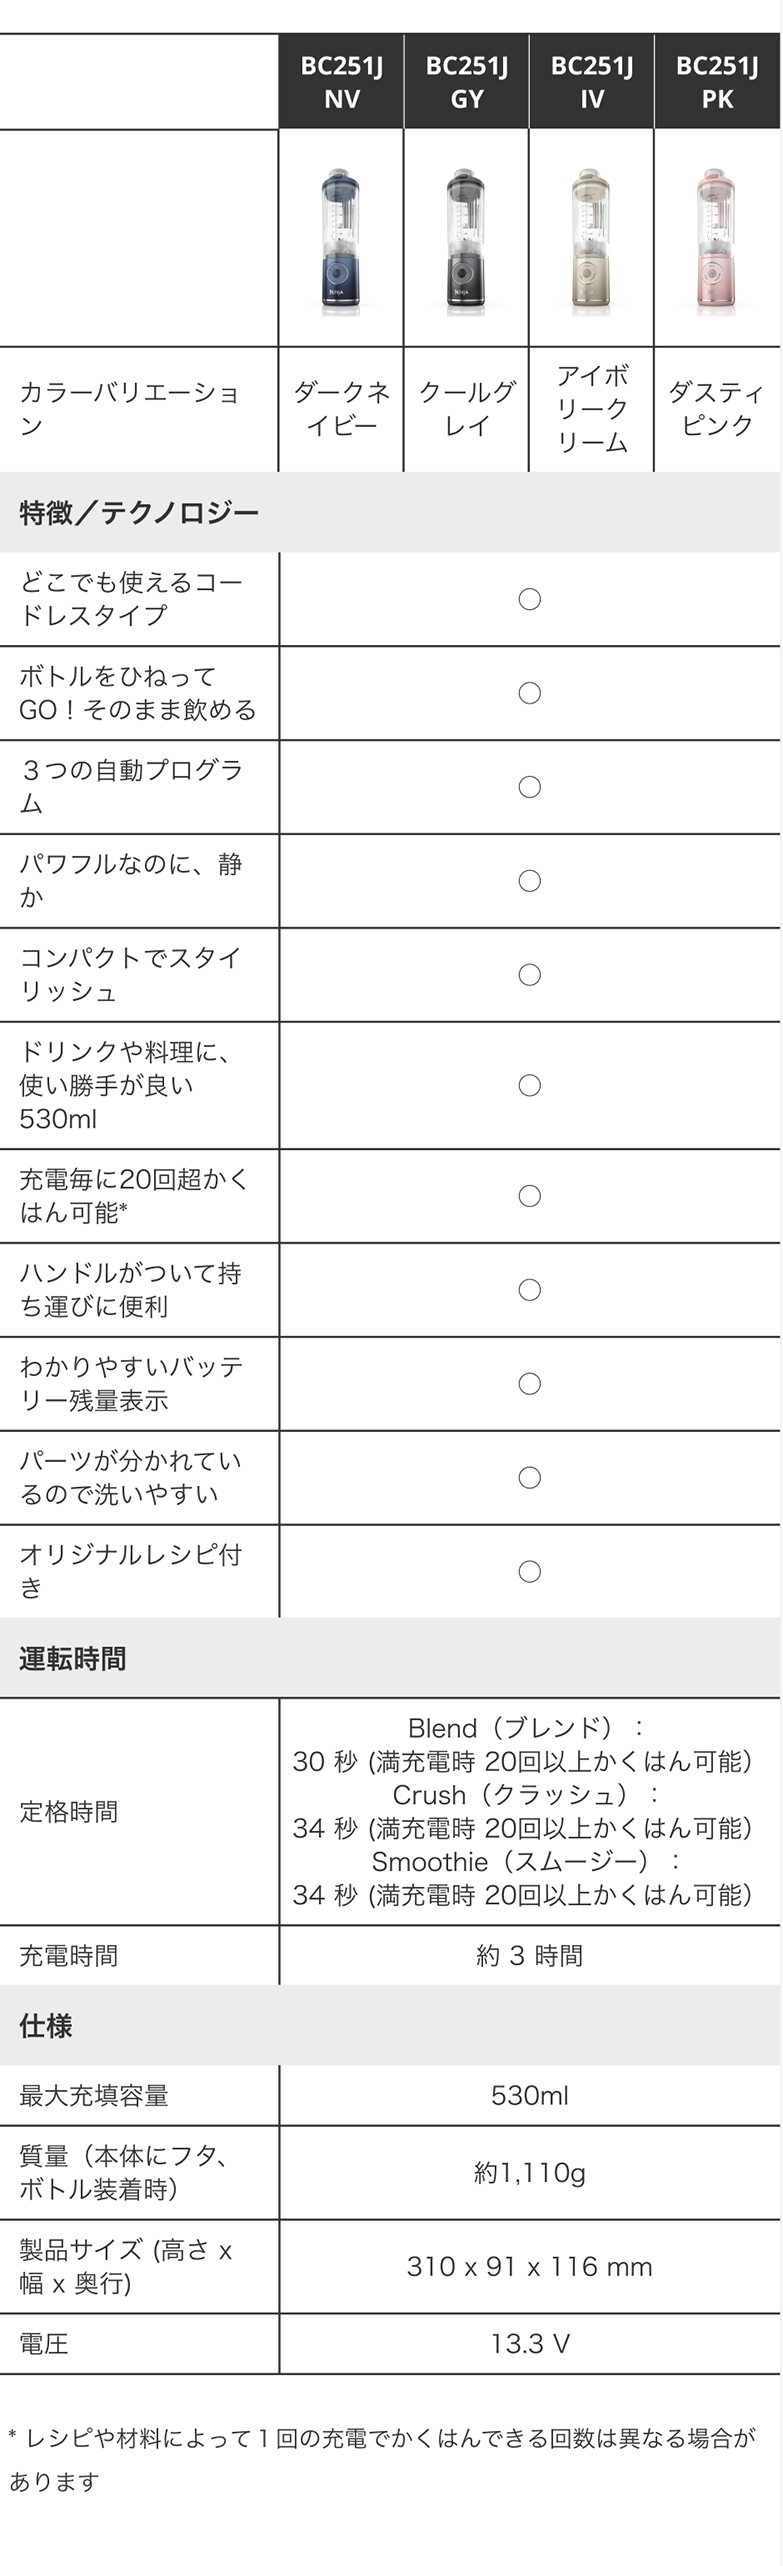Select the BC251J GY column header
Screen dimensions: 783x2566
click(x=466, y=82)
